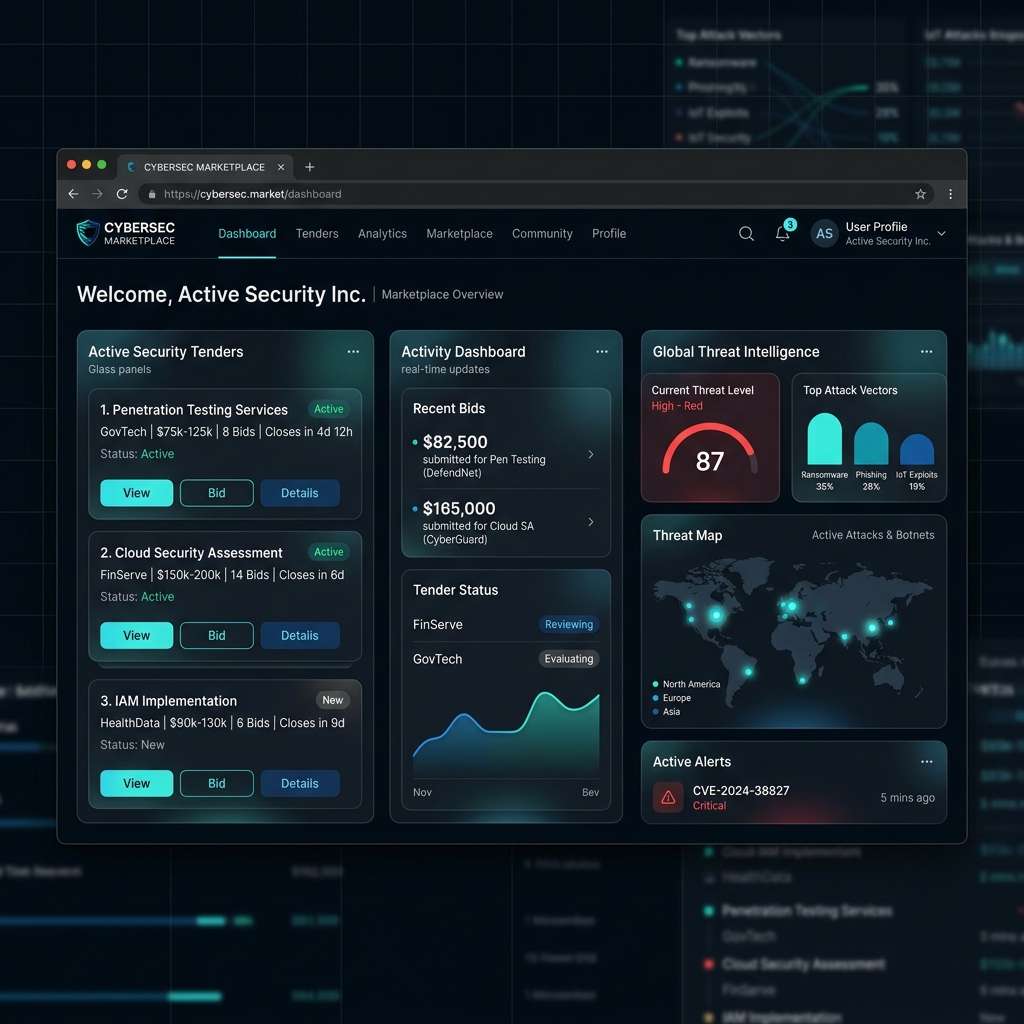Open Active Alerts three-dot menu
The width and height of the screenshot is (1024, 1024).
click(x=926, y=761)
